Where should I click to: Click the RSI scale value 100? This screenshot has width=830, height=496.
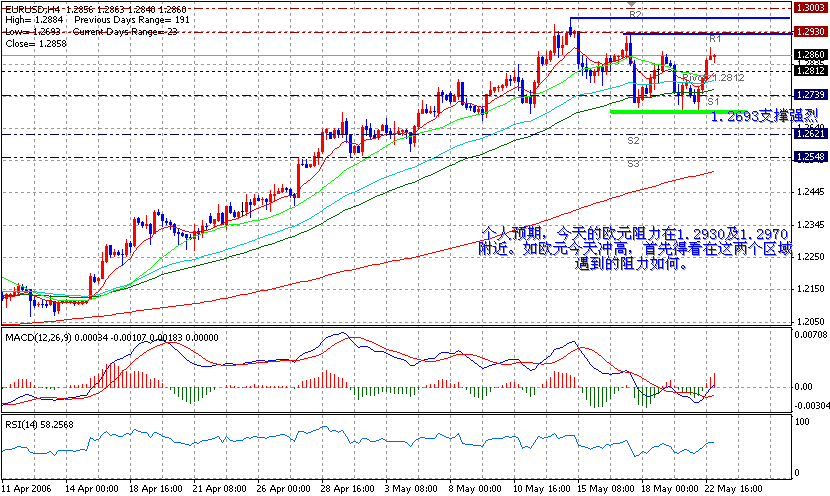click(802, 422)
